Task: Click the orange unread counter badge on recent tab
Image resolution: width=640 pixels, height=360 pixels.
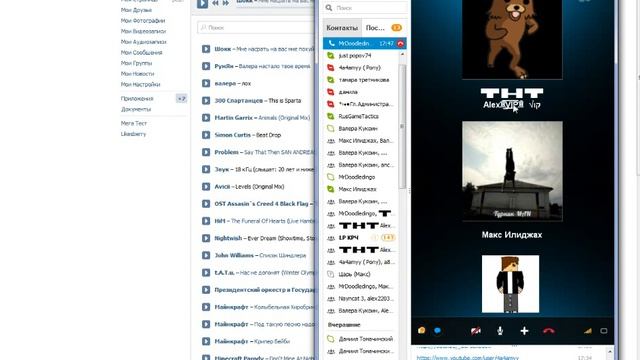Action: tap(396, 28)
